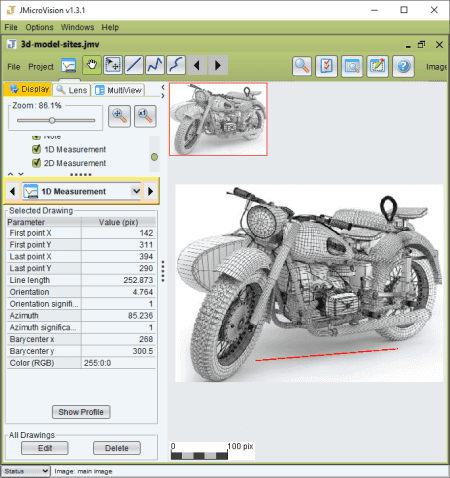
Task: Click the Value (pix) column header
Action: point(119,222)
